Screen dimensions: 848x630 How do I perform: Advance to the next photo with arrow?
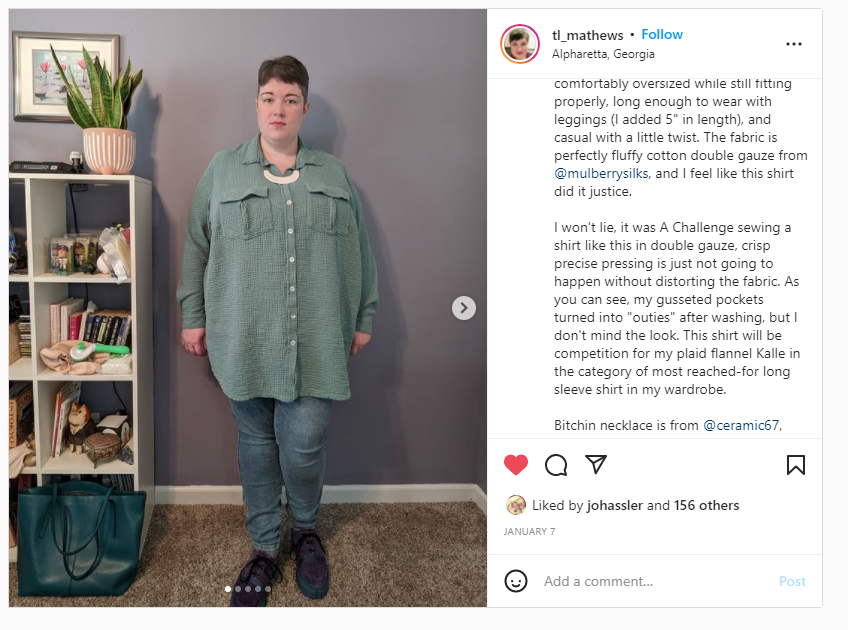tap(463, 308)
